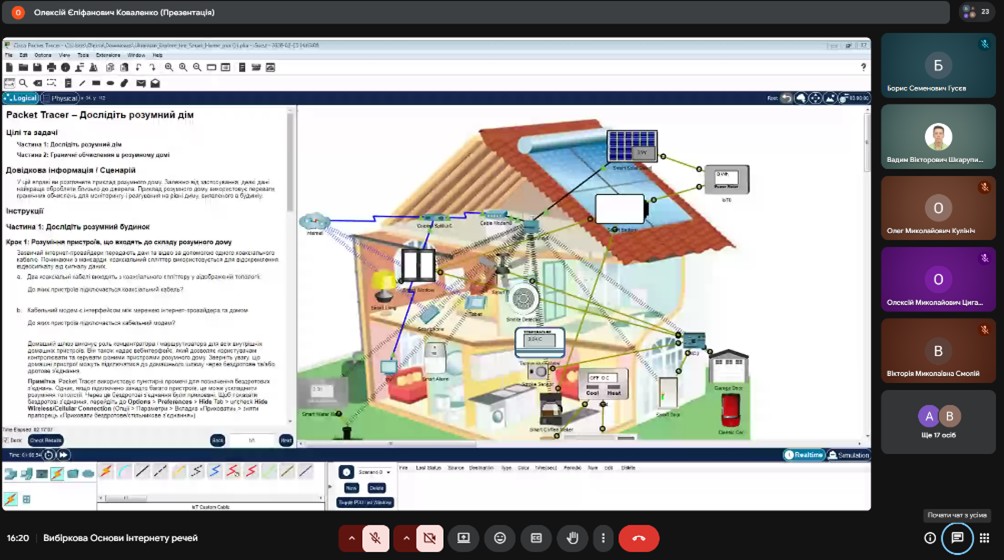
Task: Click the Redo arrow toolbar icon
Action: (x=152, y=67)
